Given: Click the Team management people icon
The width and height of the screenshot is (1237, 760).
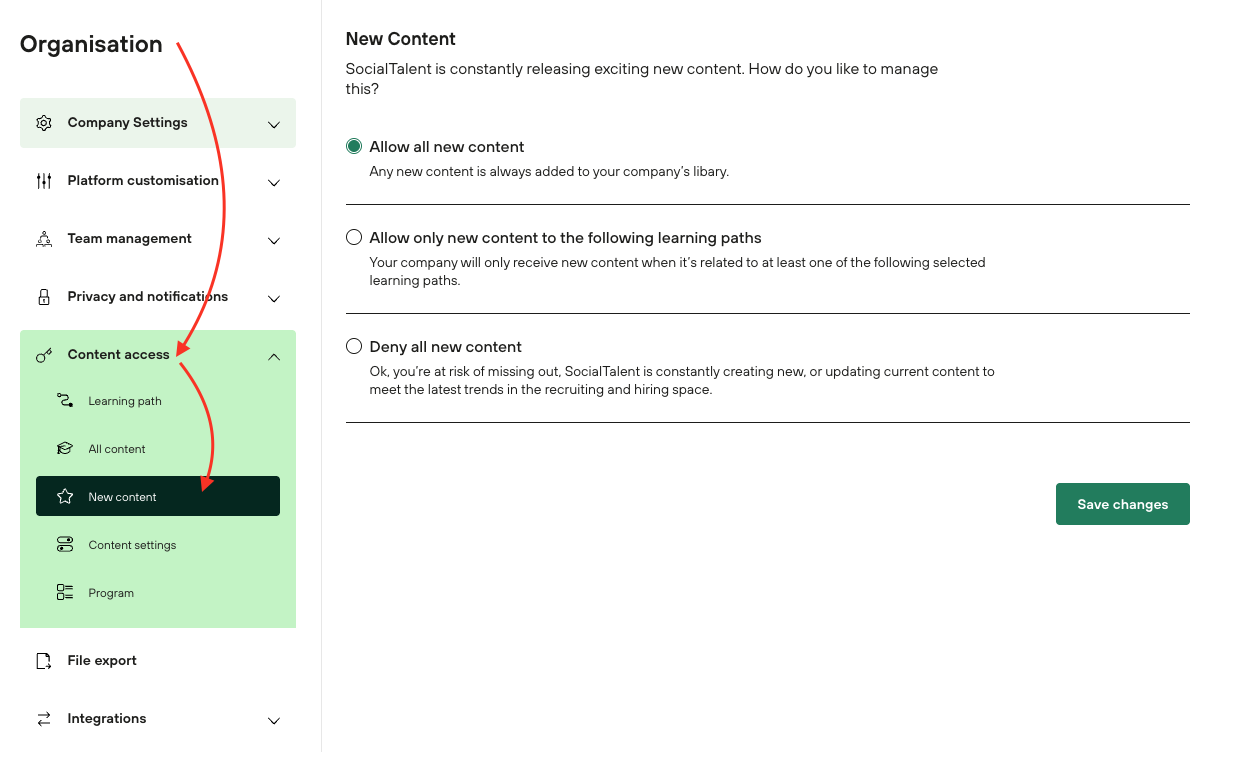Looking at the screenshot, I should point(44,239).
